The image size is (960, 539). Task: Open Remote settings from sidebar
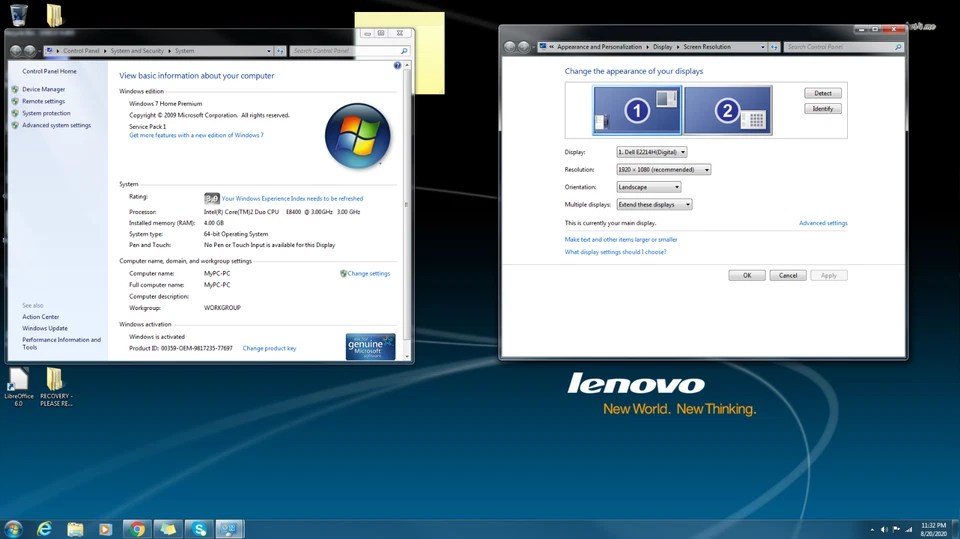43,101
